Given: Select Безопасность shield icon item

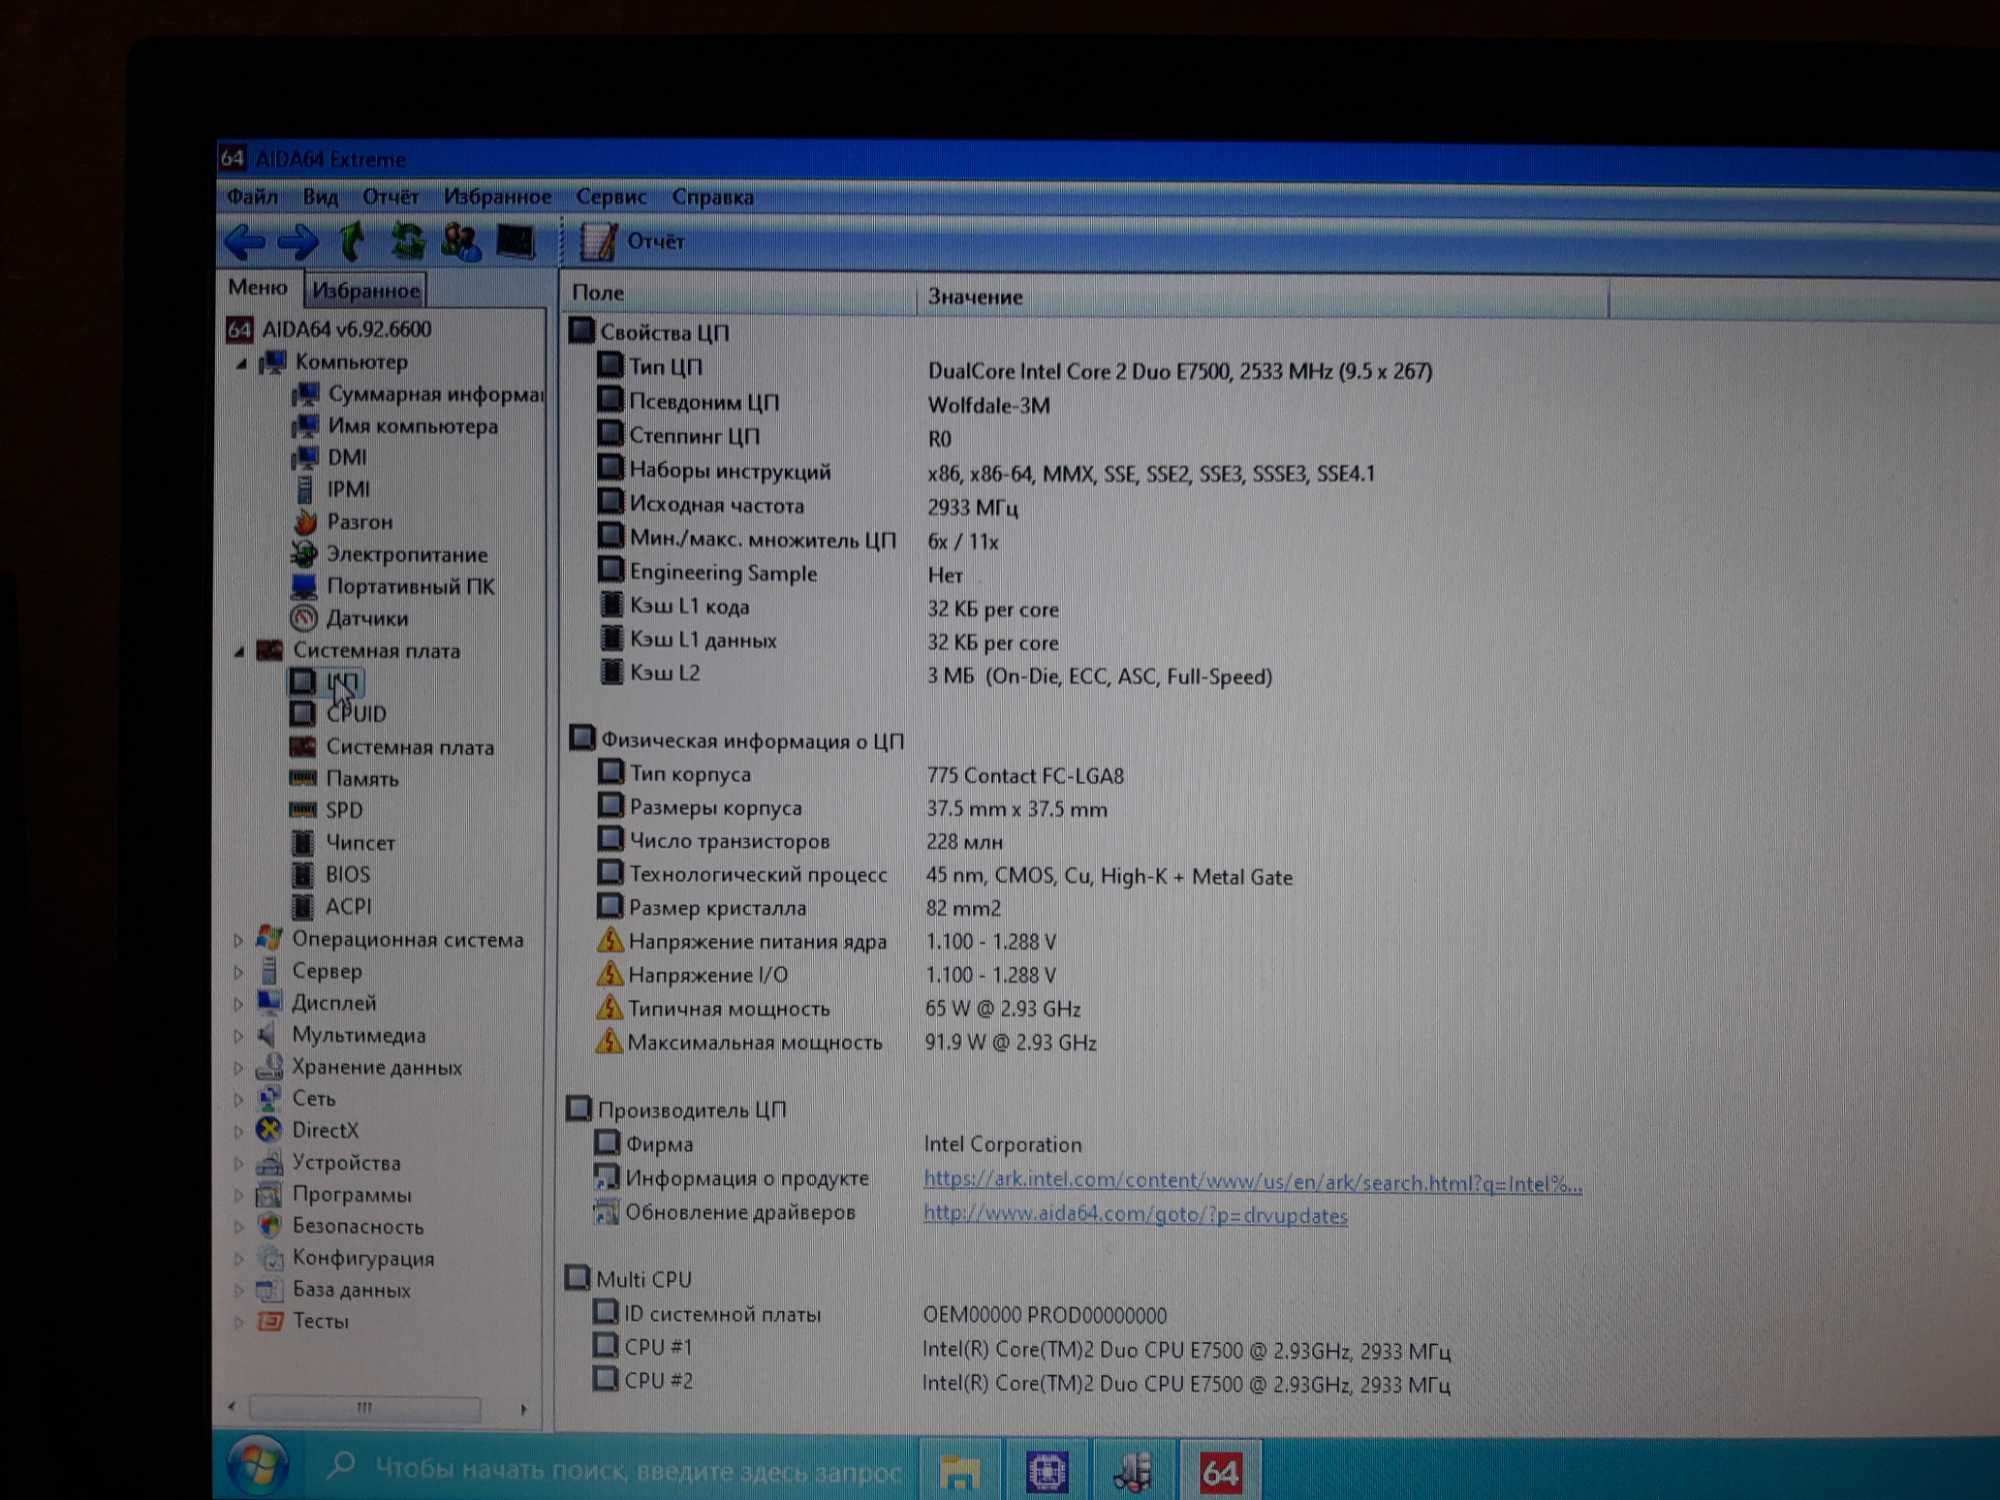Looking at the screenshot, I should coord(340,1226).
